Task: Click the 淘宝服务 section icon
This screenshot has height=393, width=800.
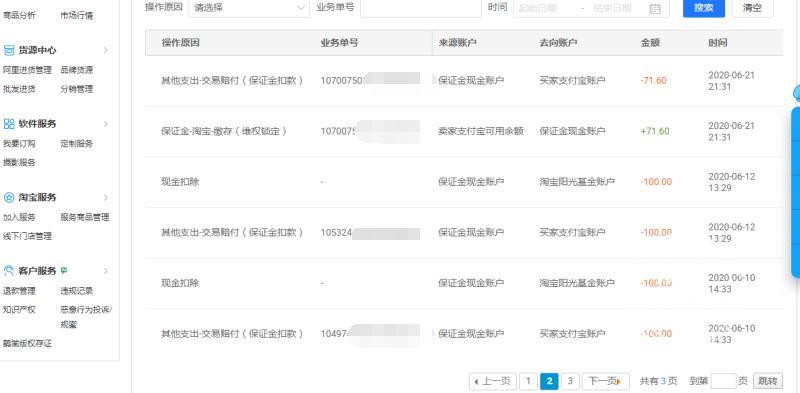Action: pos(9,198)
